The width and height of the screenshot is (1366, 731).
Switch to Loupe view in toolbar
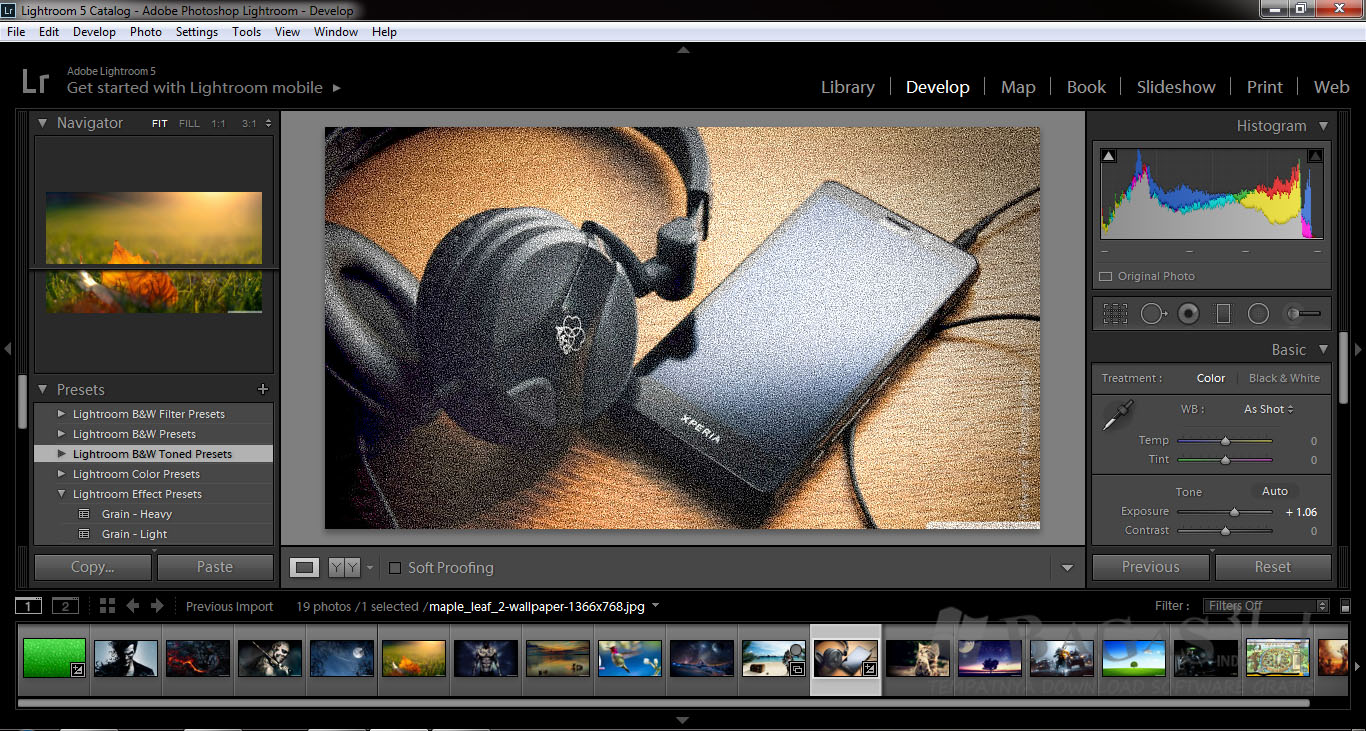305,567
